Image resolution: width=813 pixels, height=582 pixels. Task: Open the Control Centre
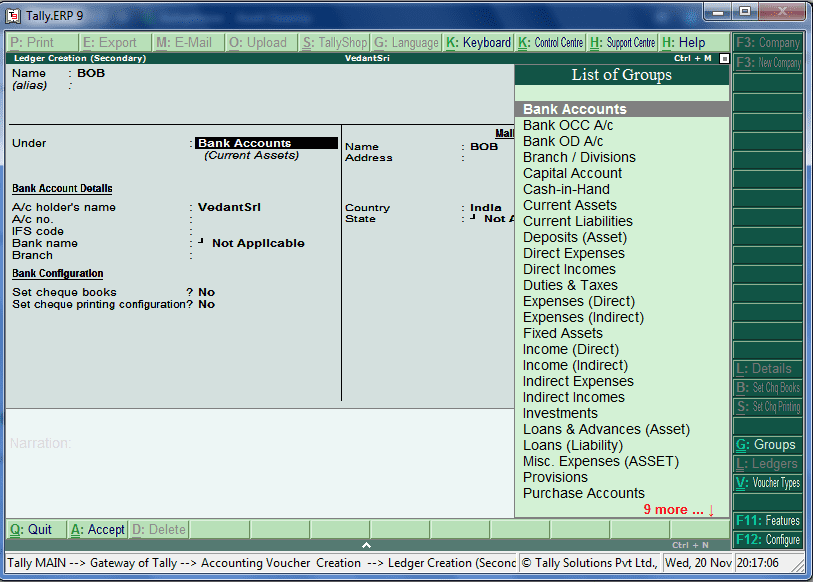551,43
